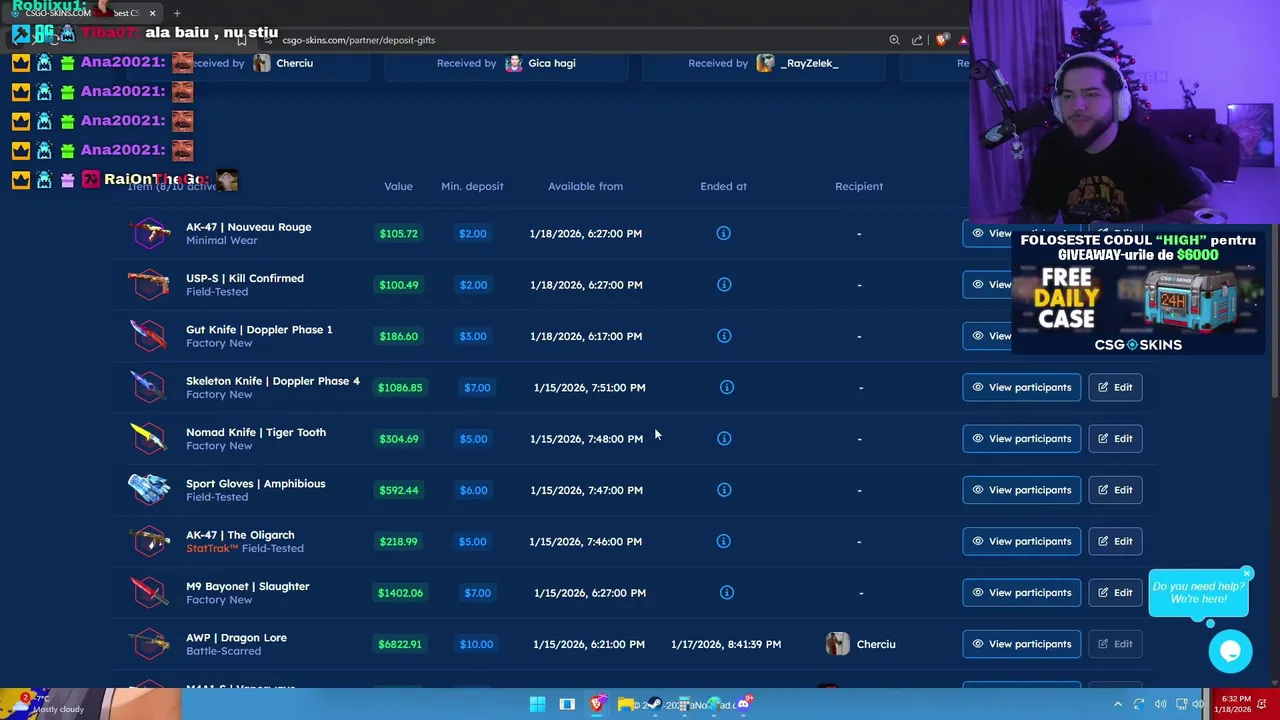Open info icon for Nomad Knife Tiger Tooth

click(724, 438)
